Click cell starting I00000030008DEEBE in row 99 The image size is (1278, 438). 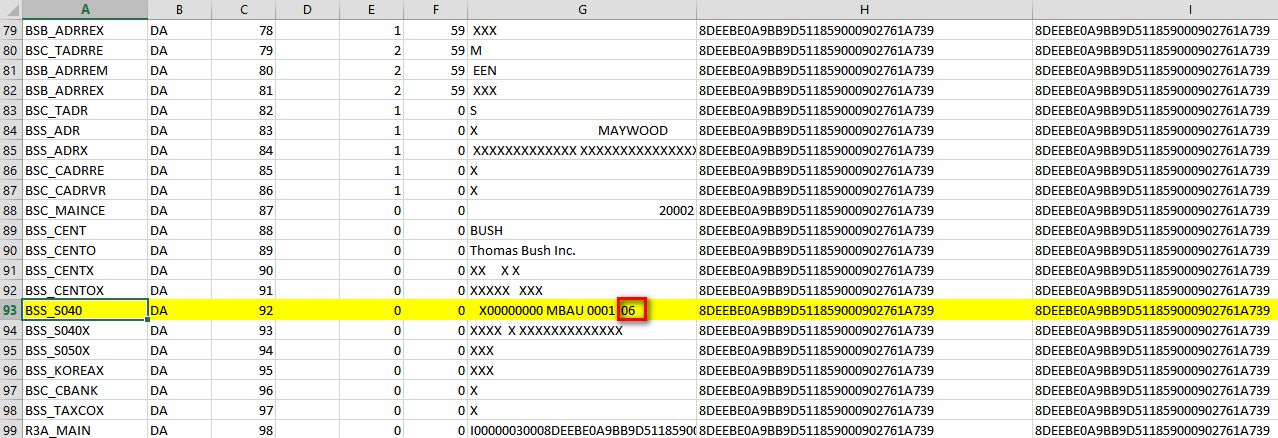point(582,431)
